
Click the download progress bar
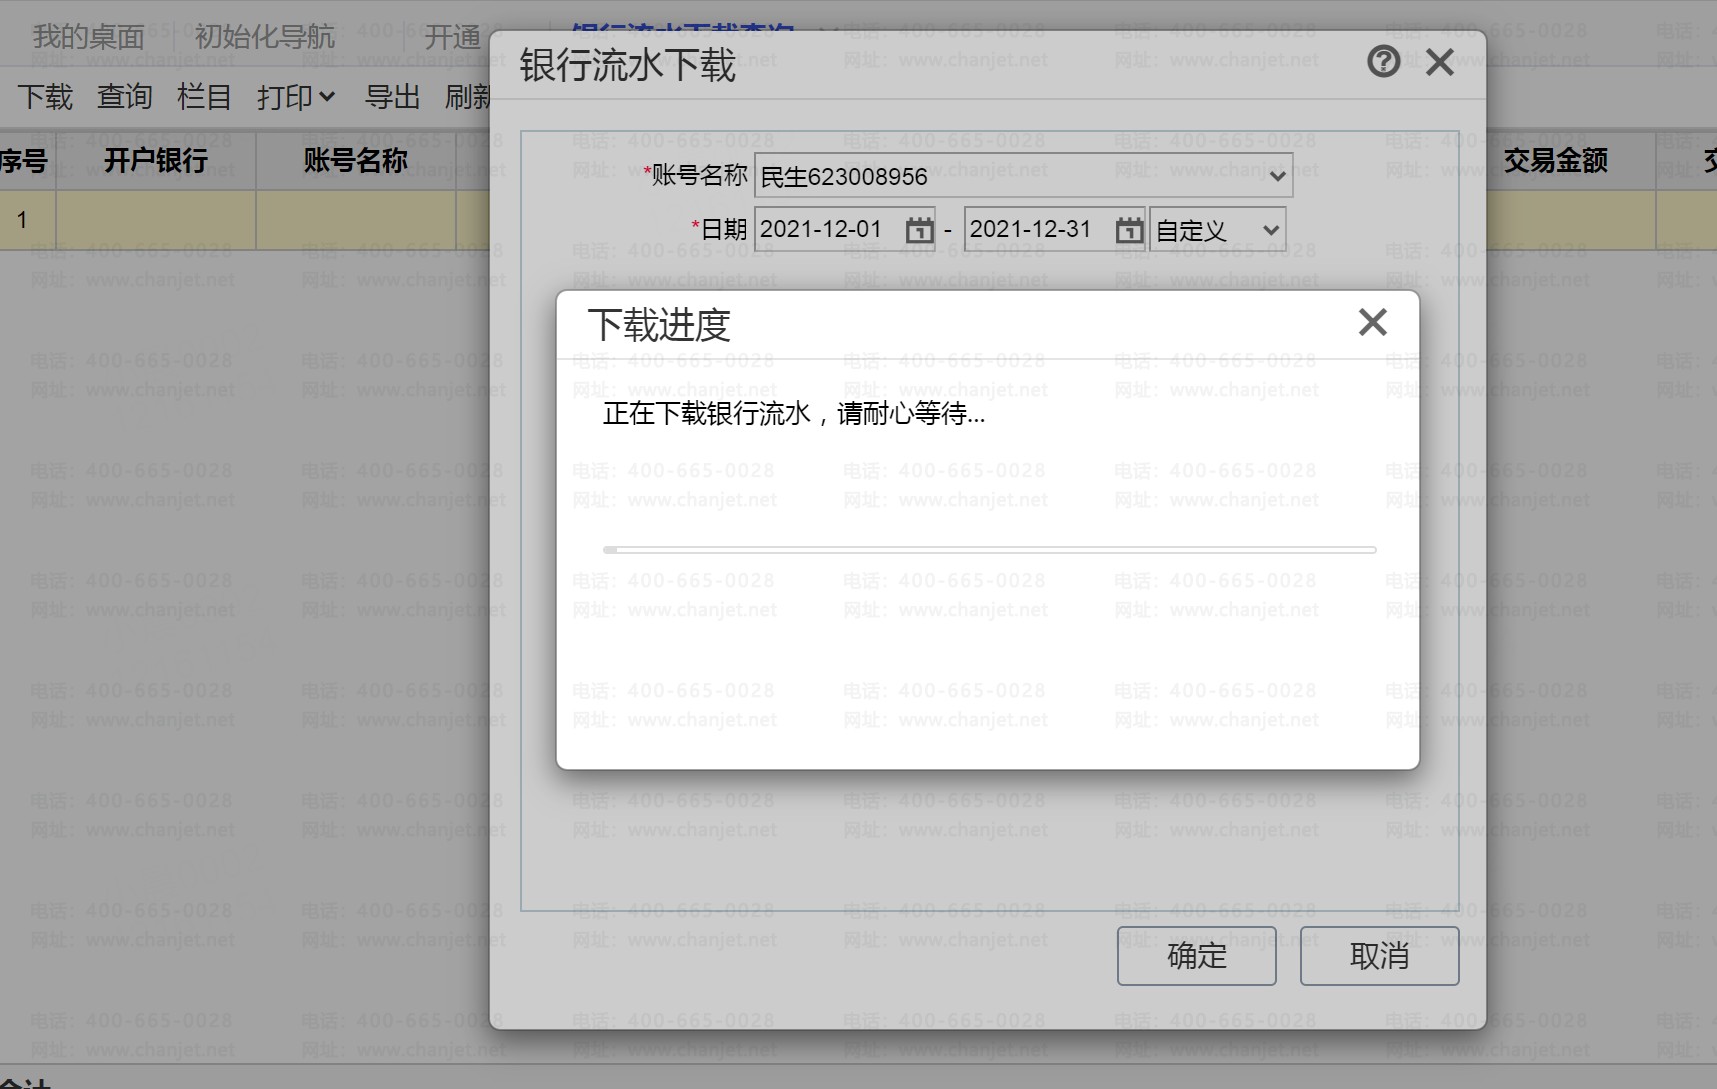pos(990,550)
